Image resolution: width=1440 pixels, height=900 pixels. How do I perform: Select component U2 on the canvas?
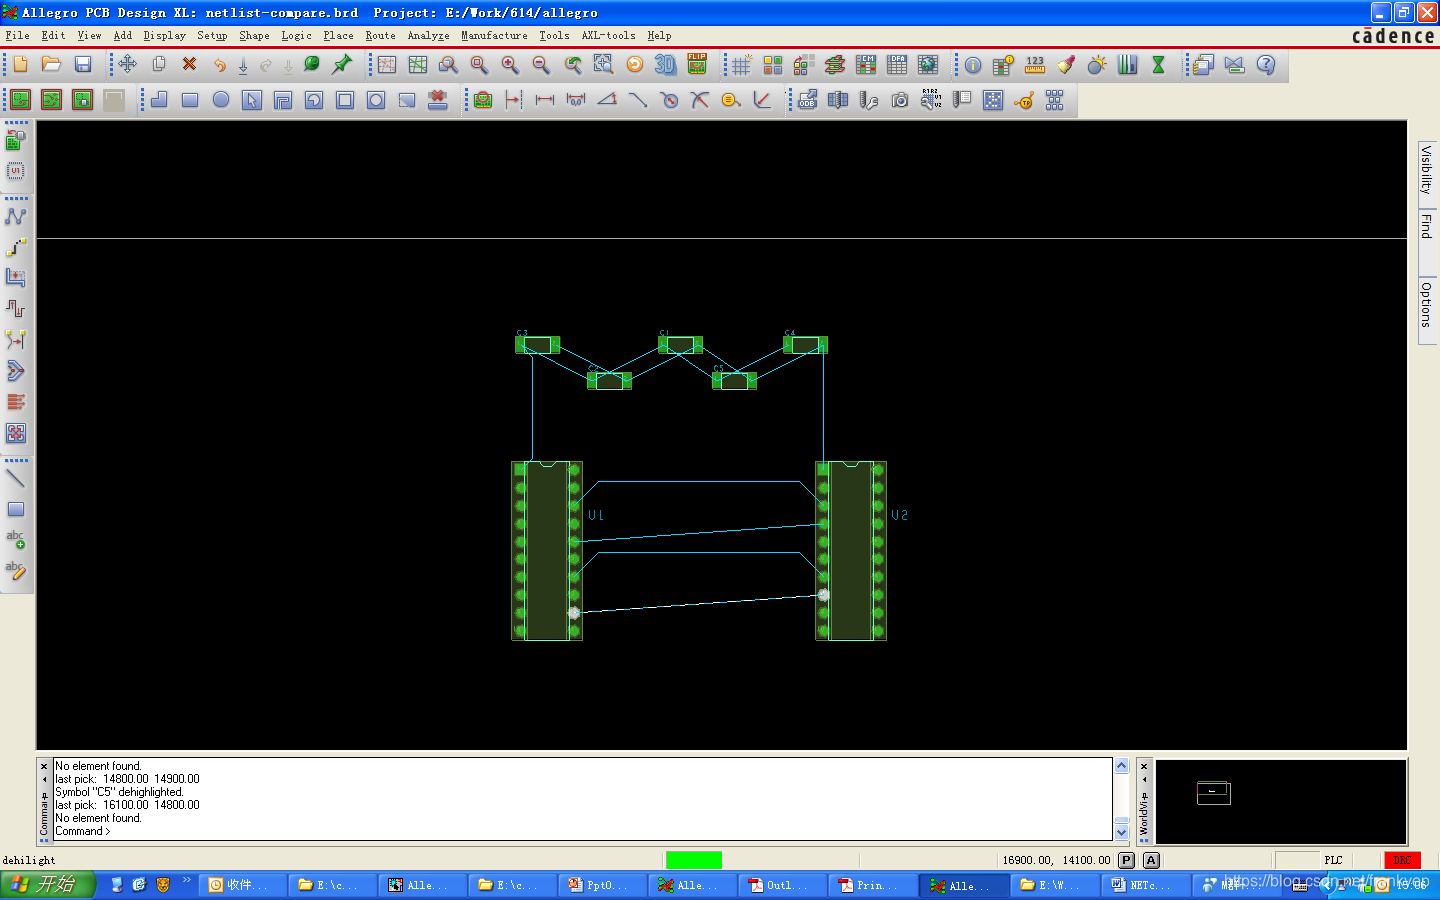[851, 550]
